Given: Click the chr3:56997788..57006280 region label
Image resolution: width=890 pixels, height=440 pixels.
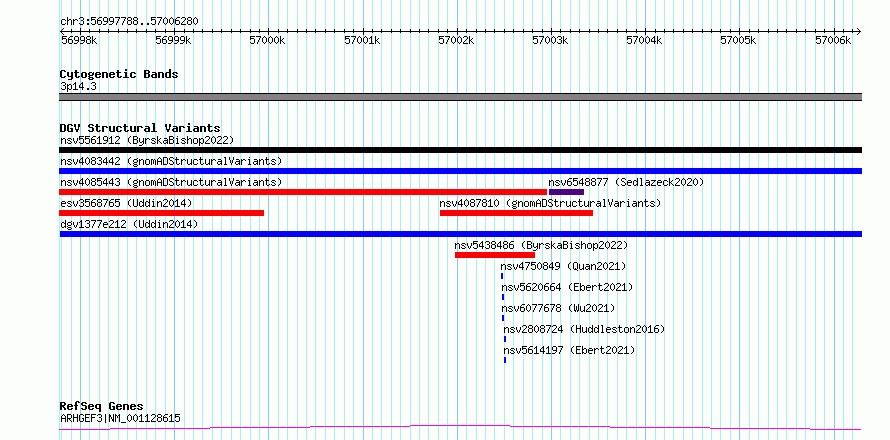Looking at the screenshot, I should click(129, 22).
